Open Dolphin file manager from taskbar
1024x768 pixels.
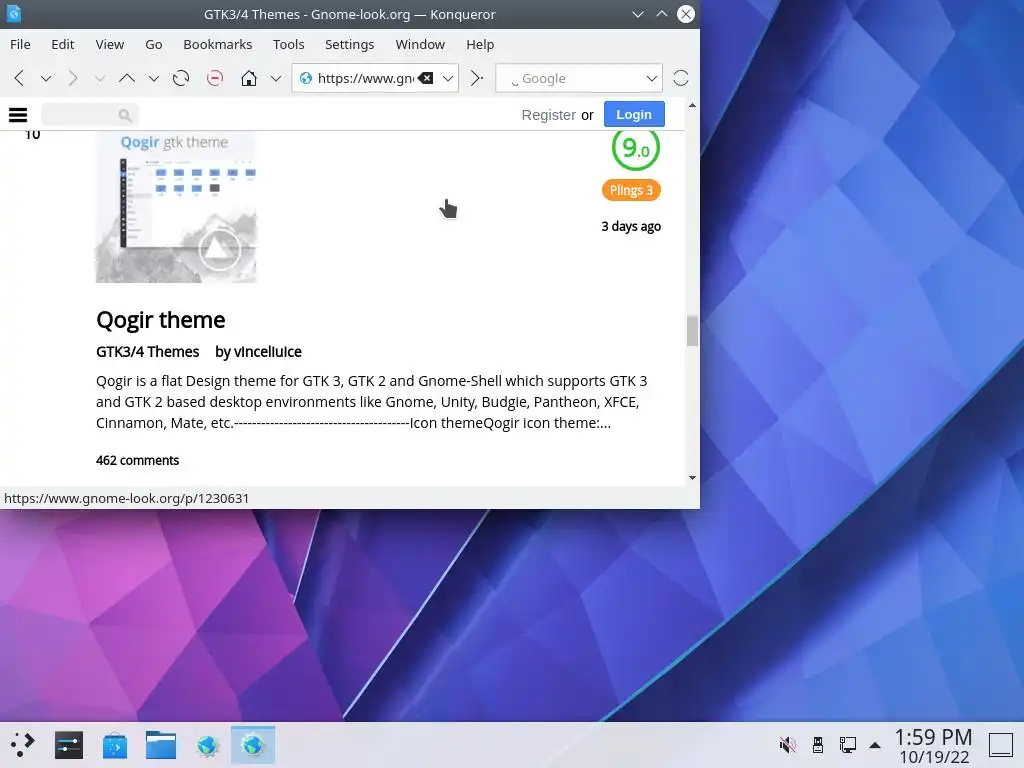point(161,744)
